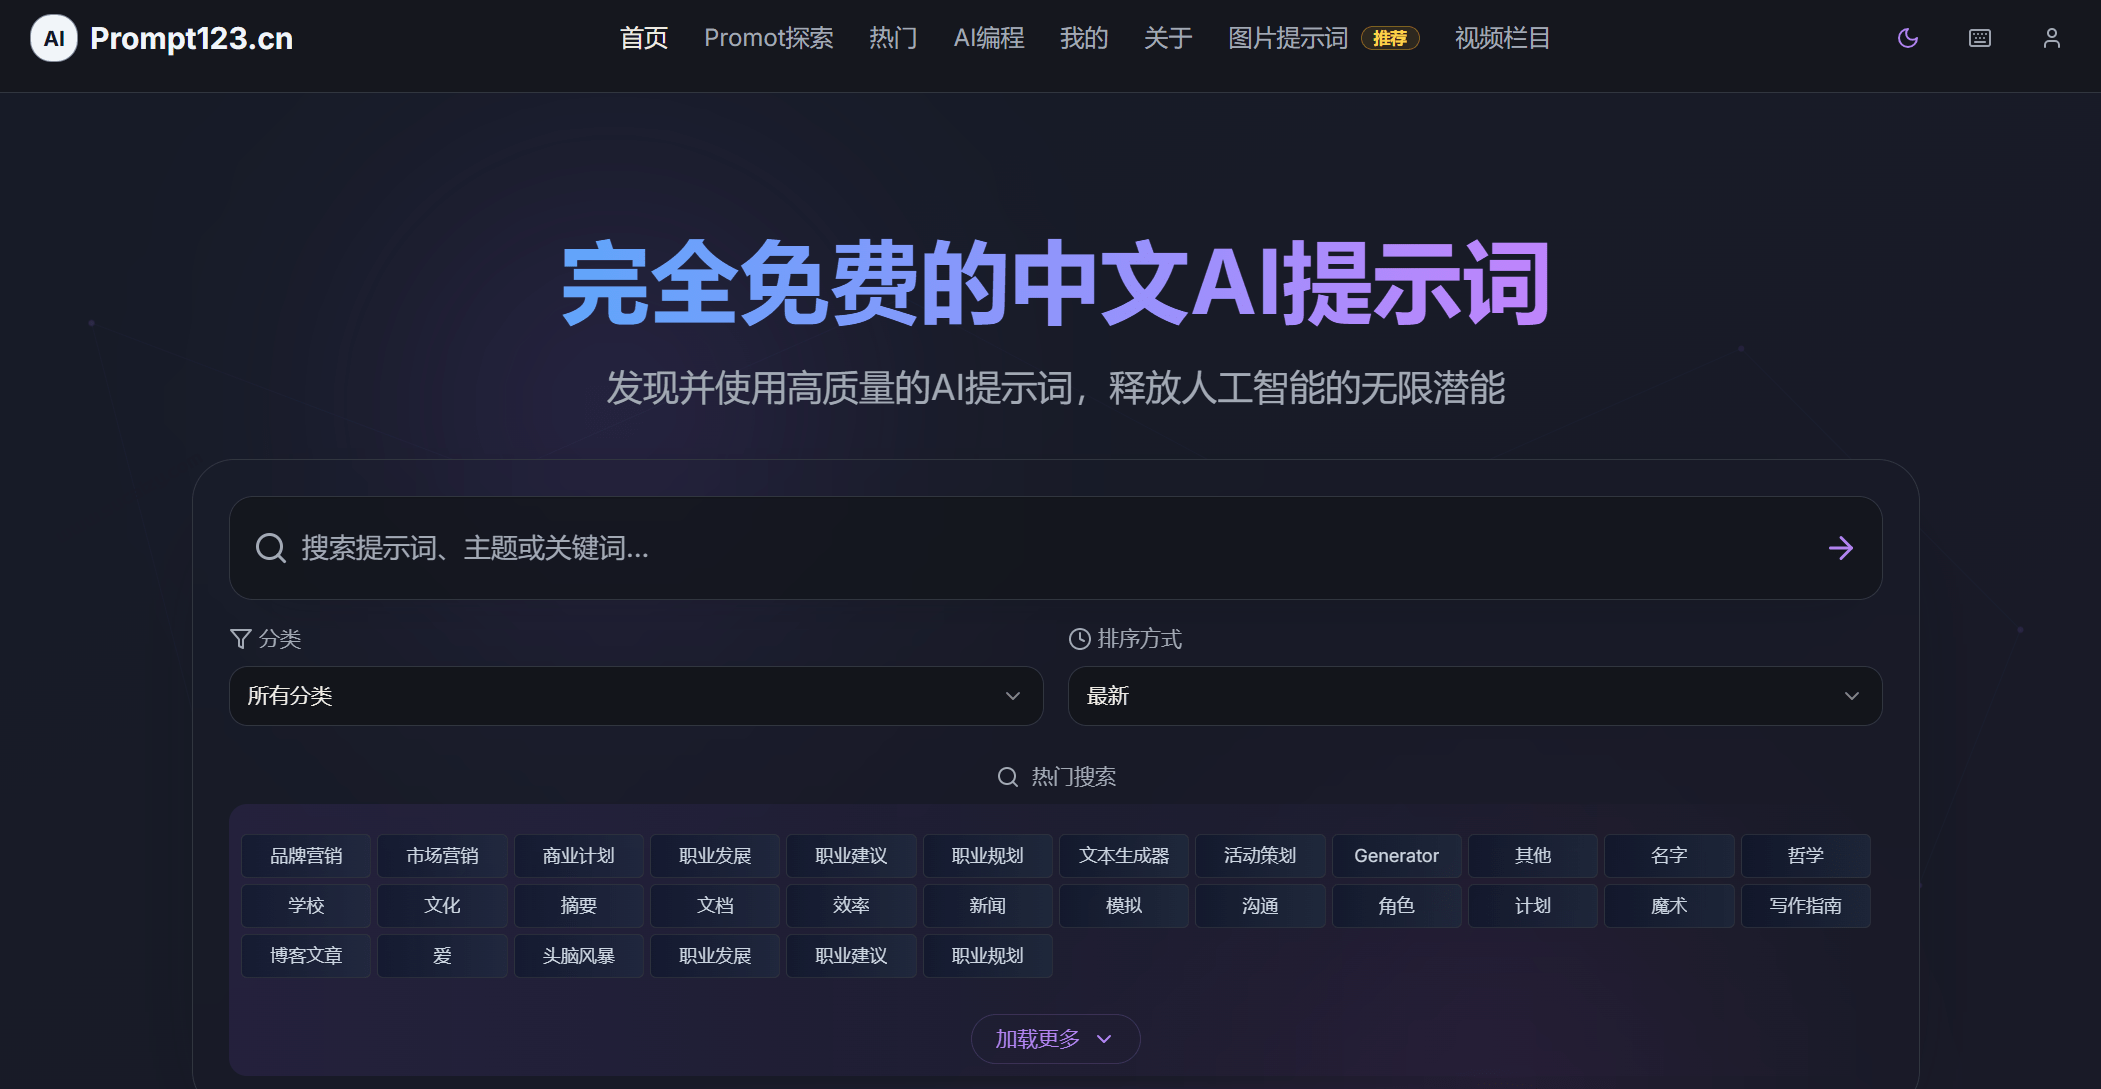Open keyboard shortcuts icon in header
Screen dimensions: 2101x1089
tap(1980, 38)
